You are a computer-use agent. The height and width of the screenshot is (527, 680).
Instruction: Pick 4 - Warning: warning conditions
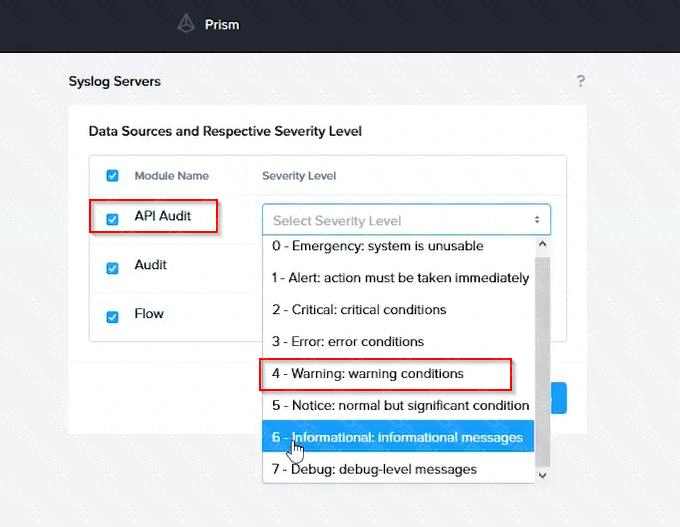click(368, 374)
